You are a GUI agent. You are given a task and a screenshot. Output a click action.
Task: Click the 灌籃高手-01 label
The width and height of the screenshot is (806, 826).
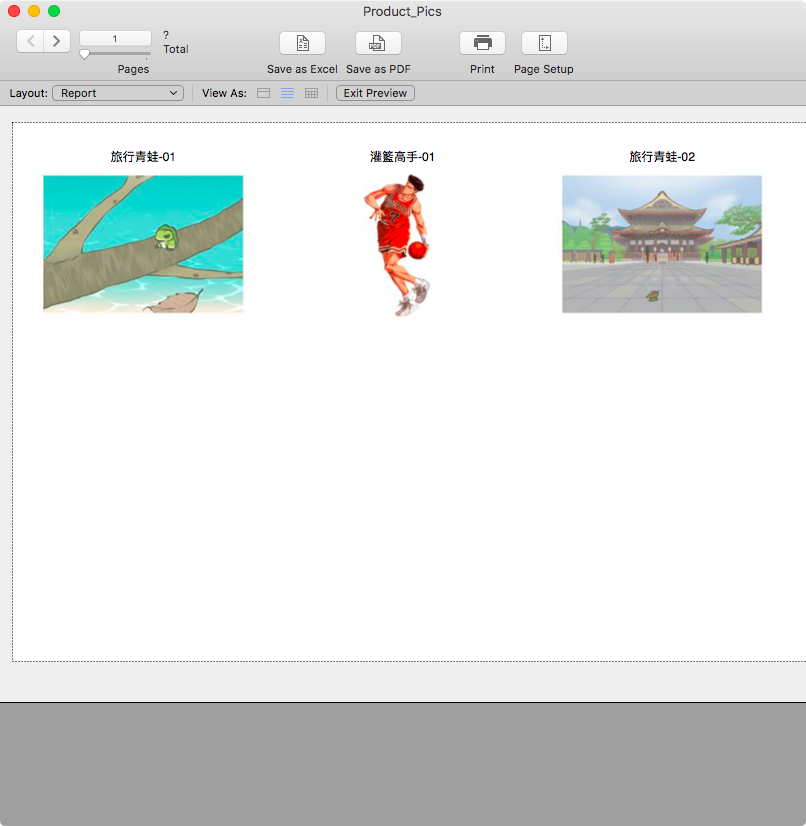(402, 157)
